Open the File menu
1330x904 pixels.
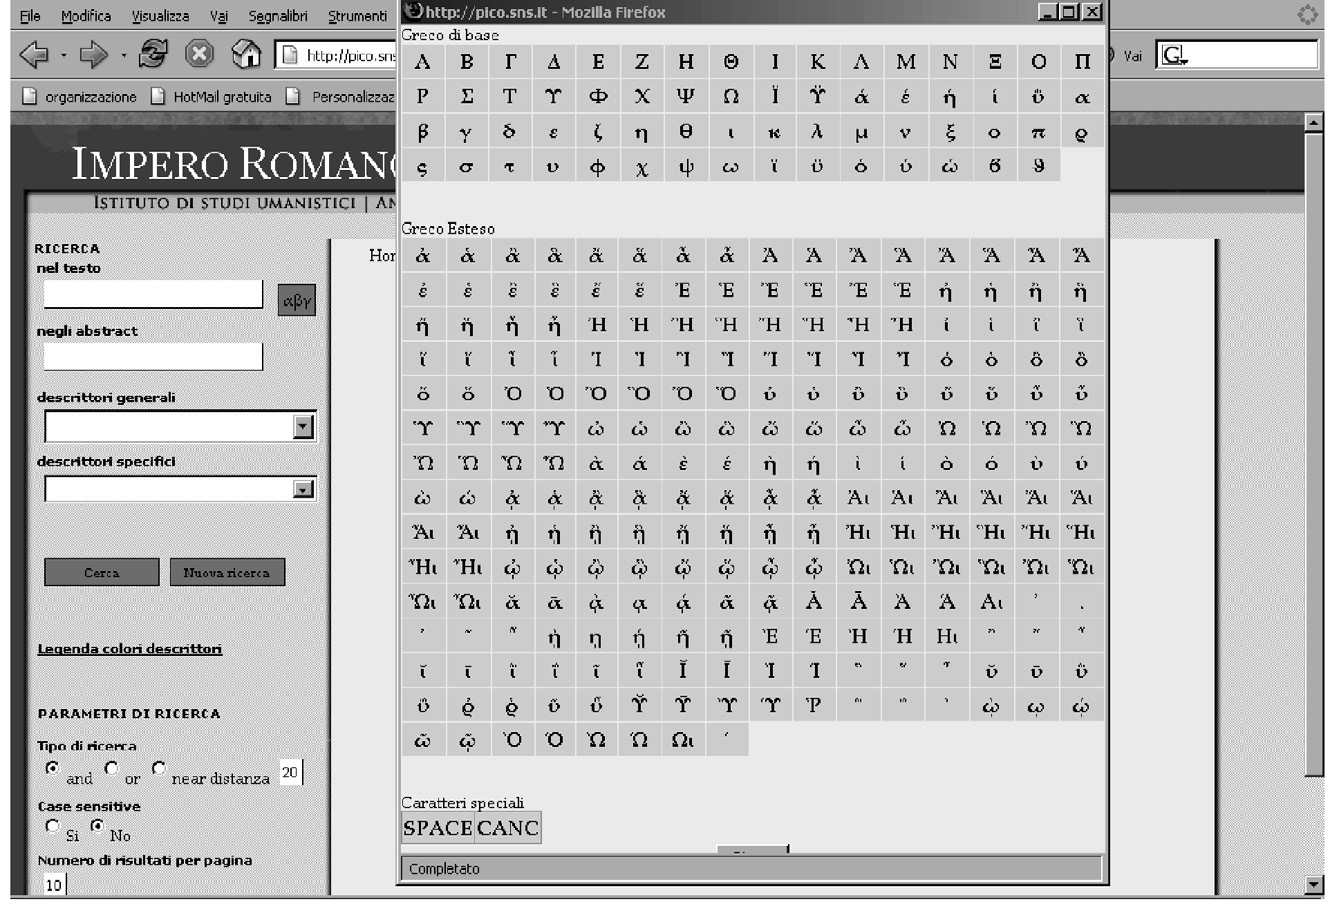coord(30,16)
